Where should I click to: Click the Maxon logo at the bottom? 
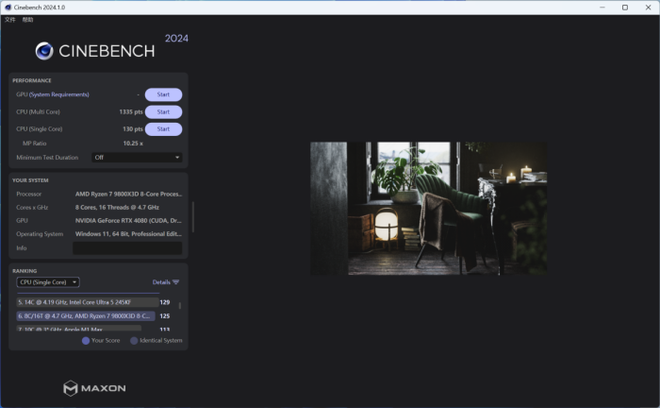tap(95, 388)
